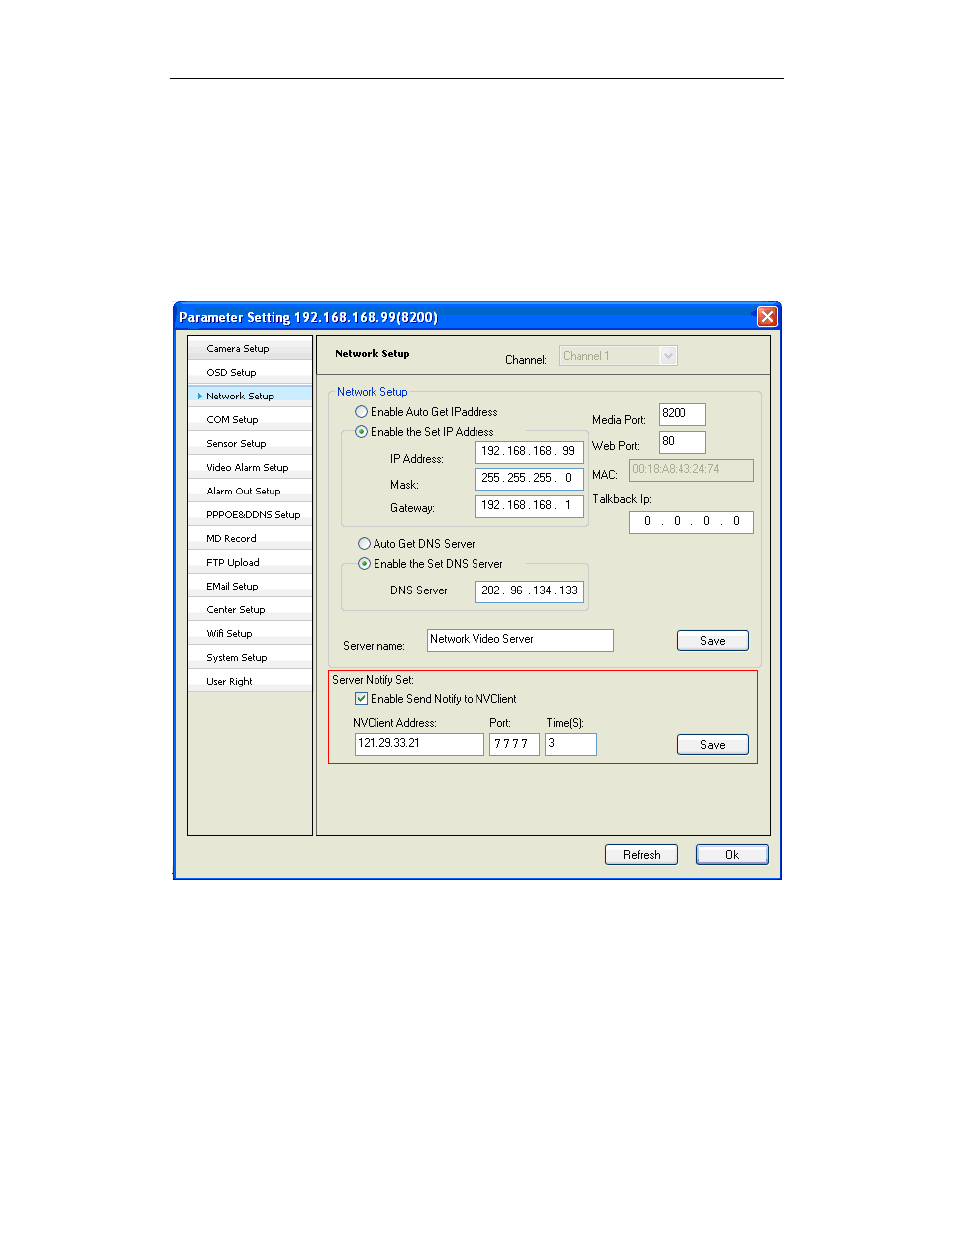The height and width of the screenshot is (1235, 954).
Task: Select Enable Auto Get IPaddress option
Action: point(361,412)
